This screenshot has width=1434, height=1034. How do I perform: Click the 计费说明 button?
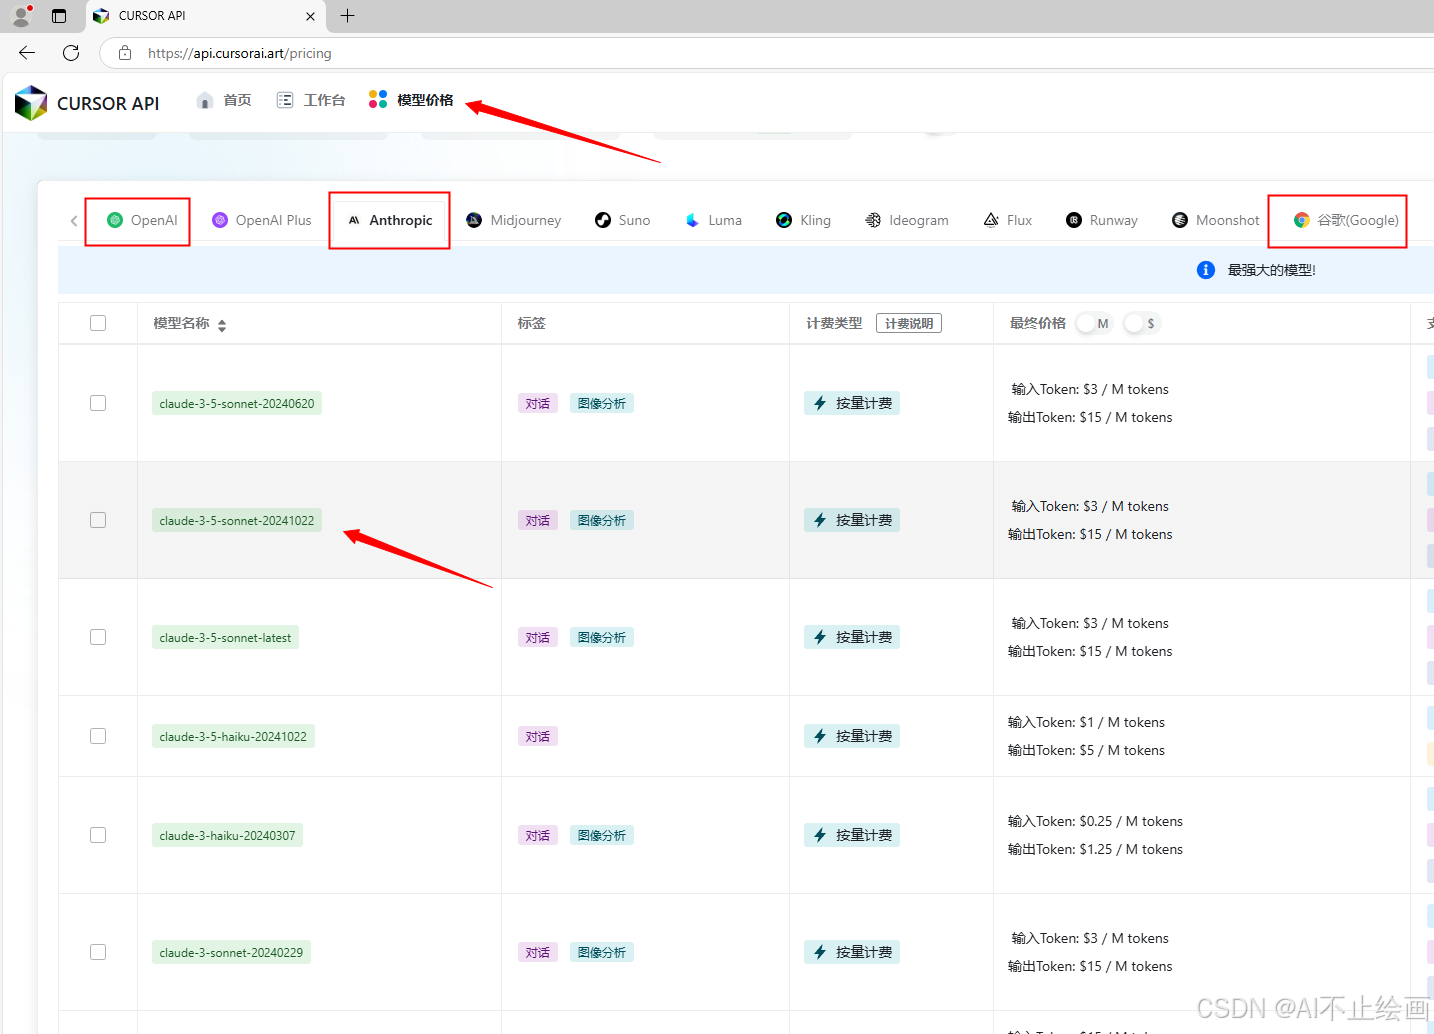909,323
